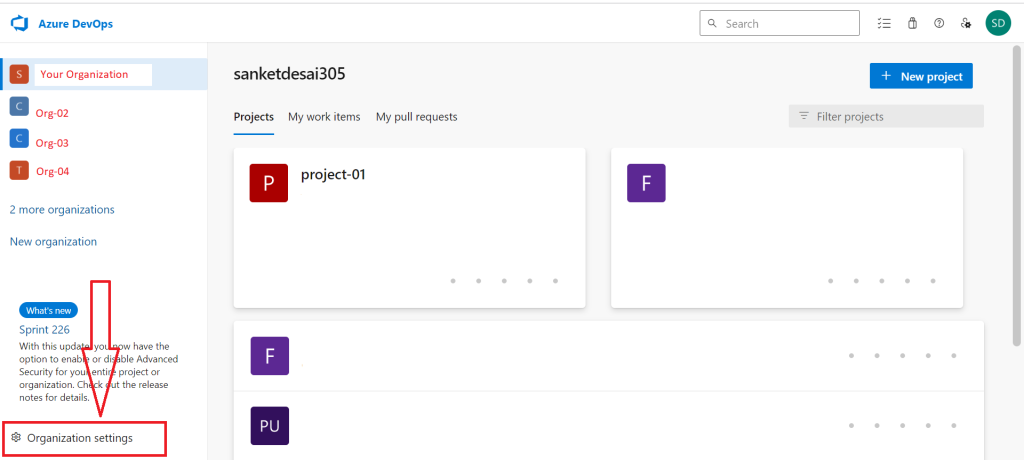Open the User settings icon
This screenshot has width=1024, height=460.
[966, 23]
